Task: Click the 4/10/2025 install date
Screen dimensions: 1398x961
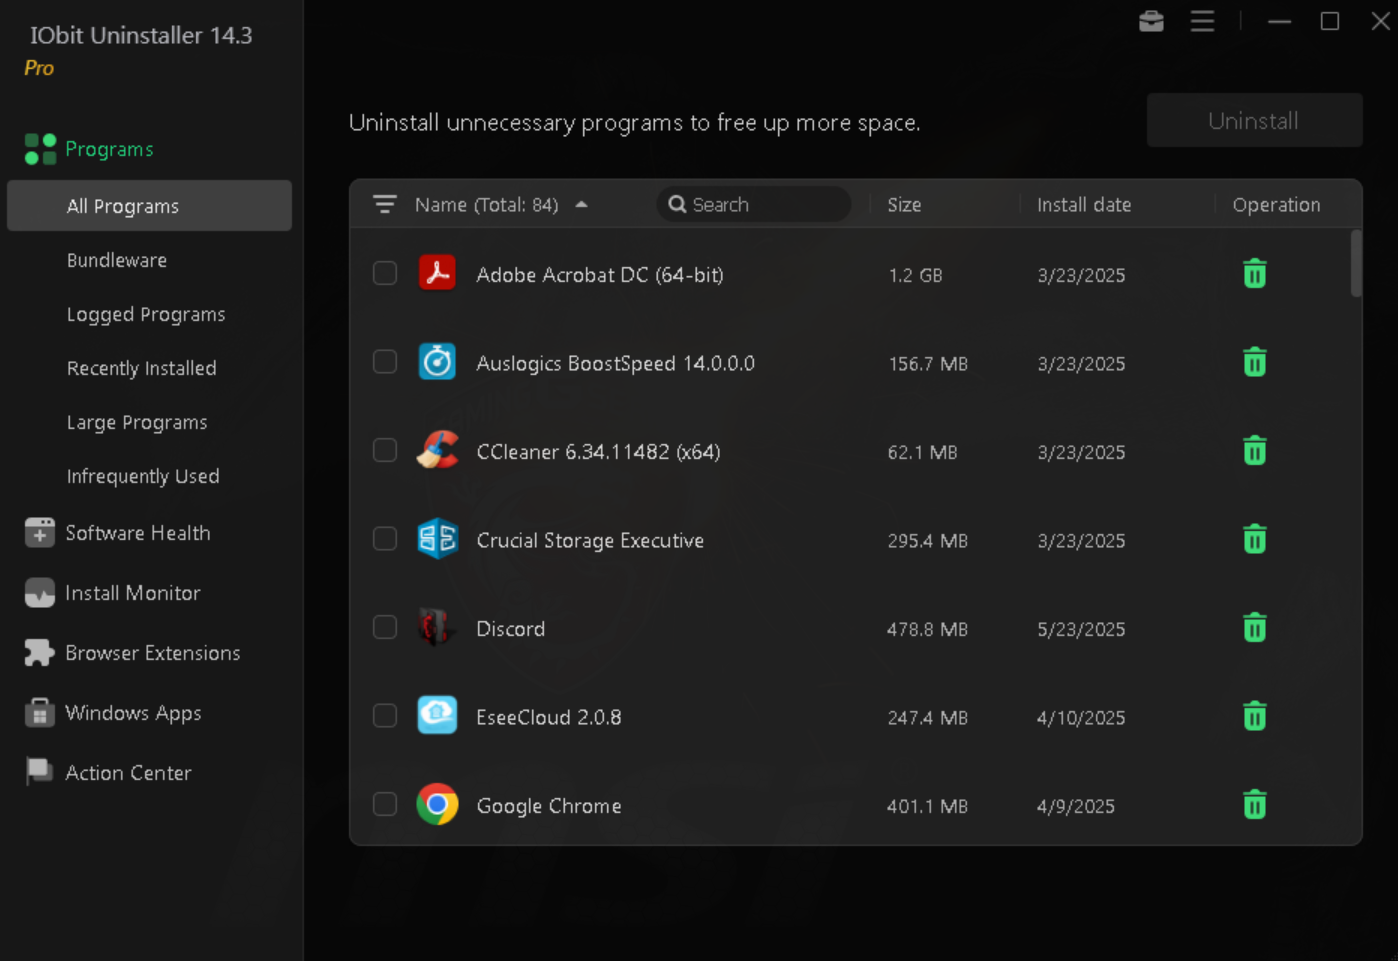Action: (x=1081, y=718)
